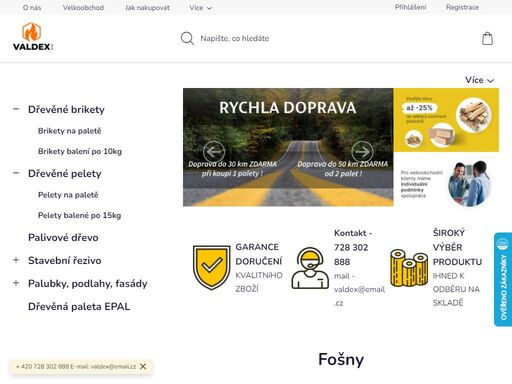This screenshot has width=512, height=384.
Task: Click the Fošny section heading
Action: [341, 360]
